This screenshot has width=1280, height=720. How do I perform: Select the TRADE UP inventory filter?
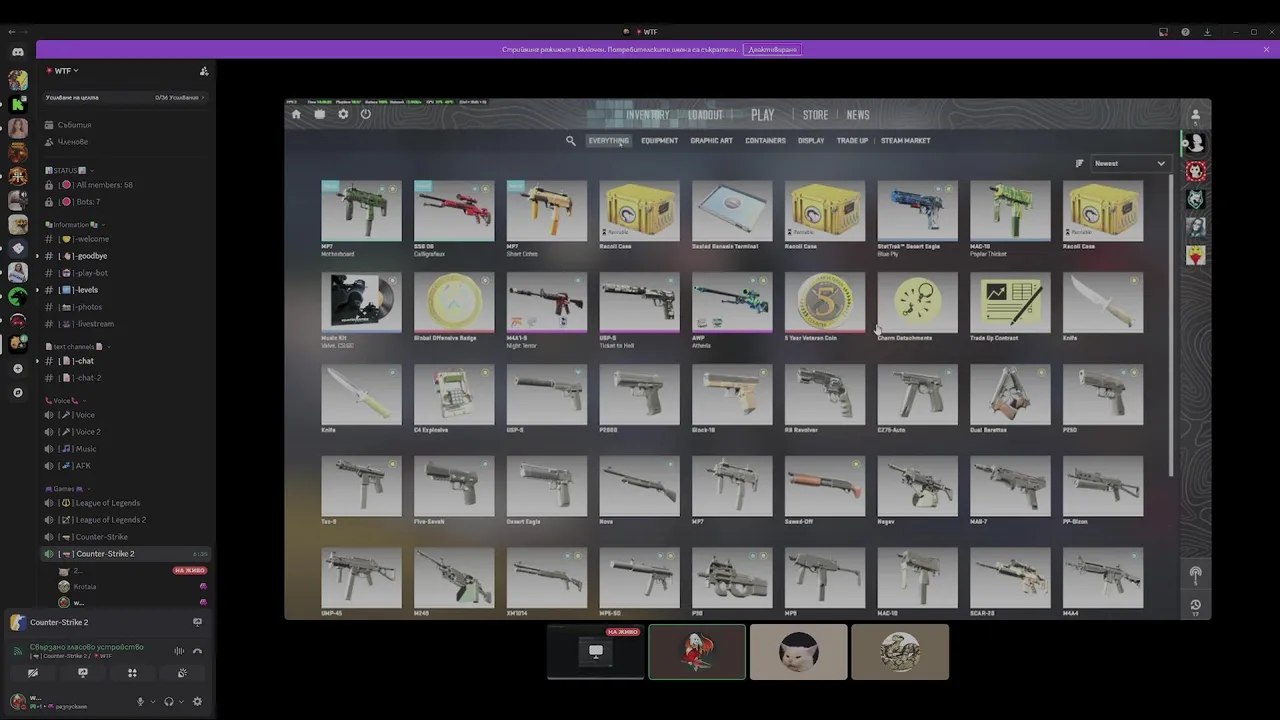pos(852,141)
